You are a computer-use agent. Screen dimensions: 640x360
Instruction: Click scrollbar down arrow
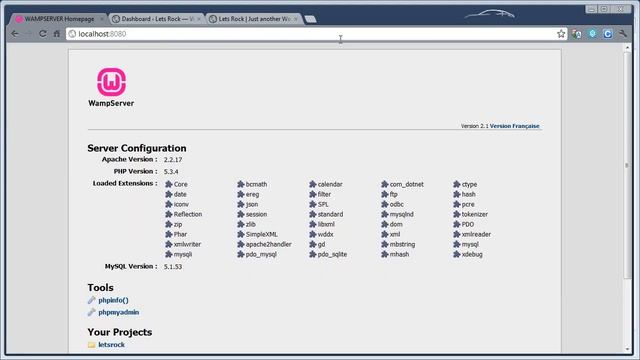tap(627, 349)
